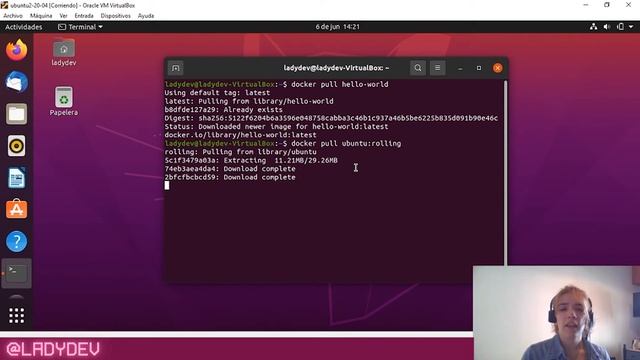
Task: Open the ladydev home folder icon
Action: (x=64, y=53)
